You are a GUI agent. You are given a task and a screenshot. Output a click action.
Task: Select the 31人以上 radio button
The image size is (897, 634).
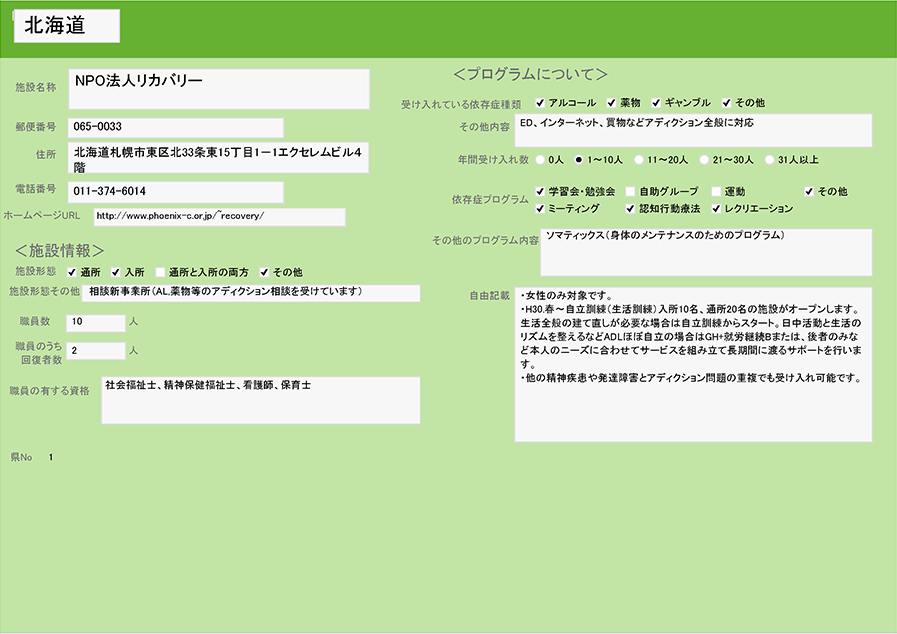tap(769, 159)
